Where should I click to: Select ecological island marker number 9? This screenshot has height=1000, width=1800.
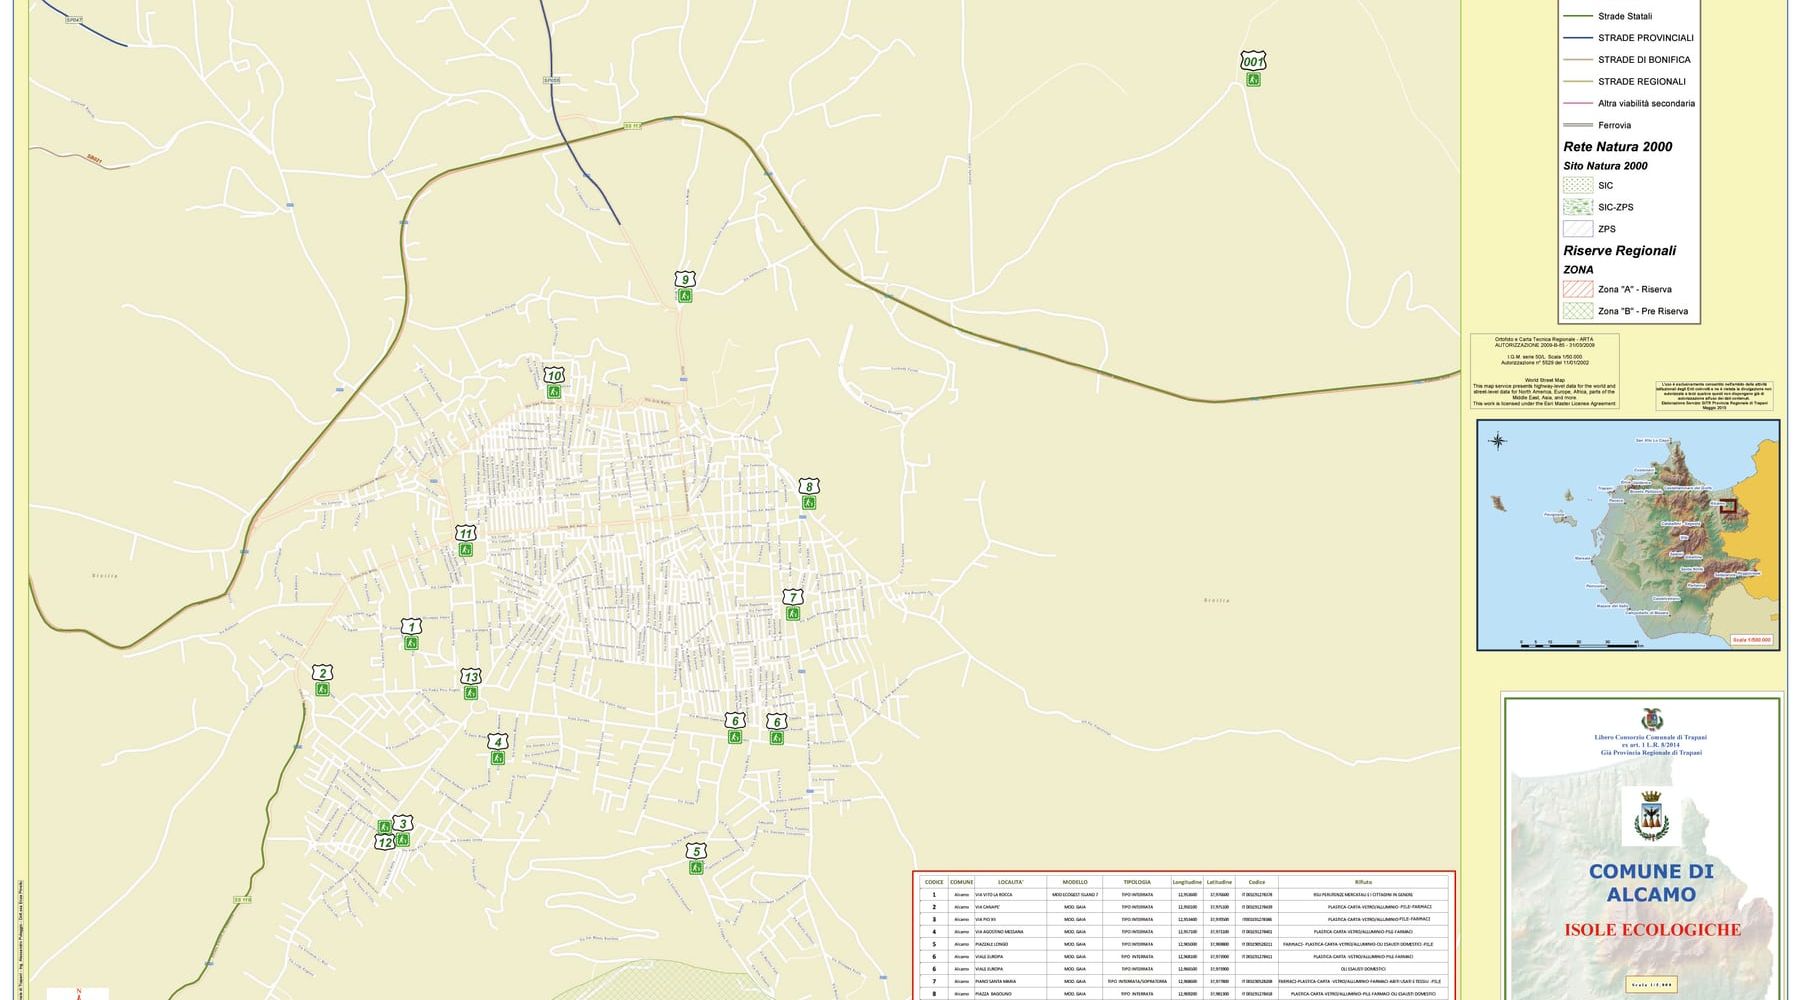coord(684,287)
